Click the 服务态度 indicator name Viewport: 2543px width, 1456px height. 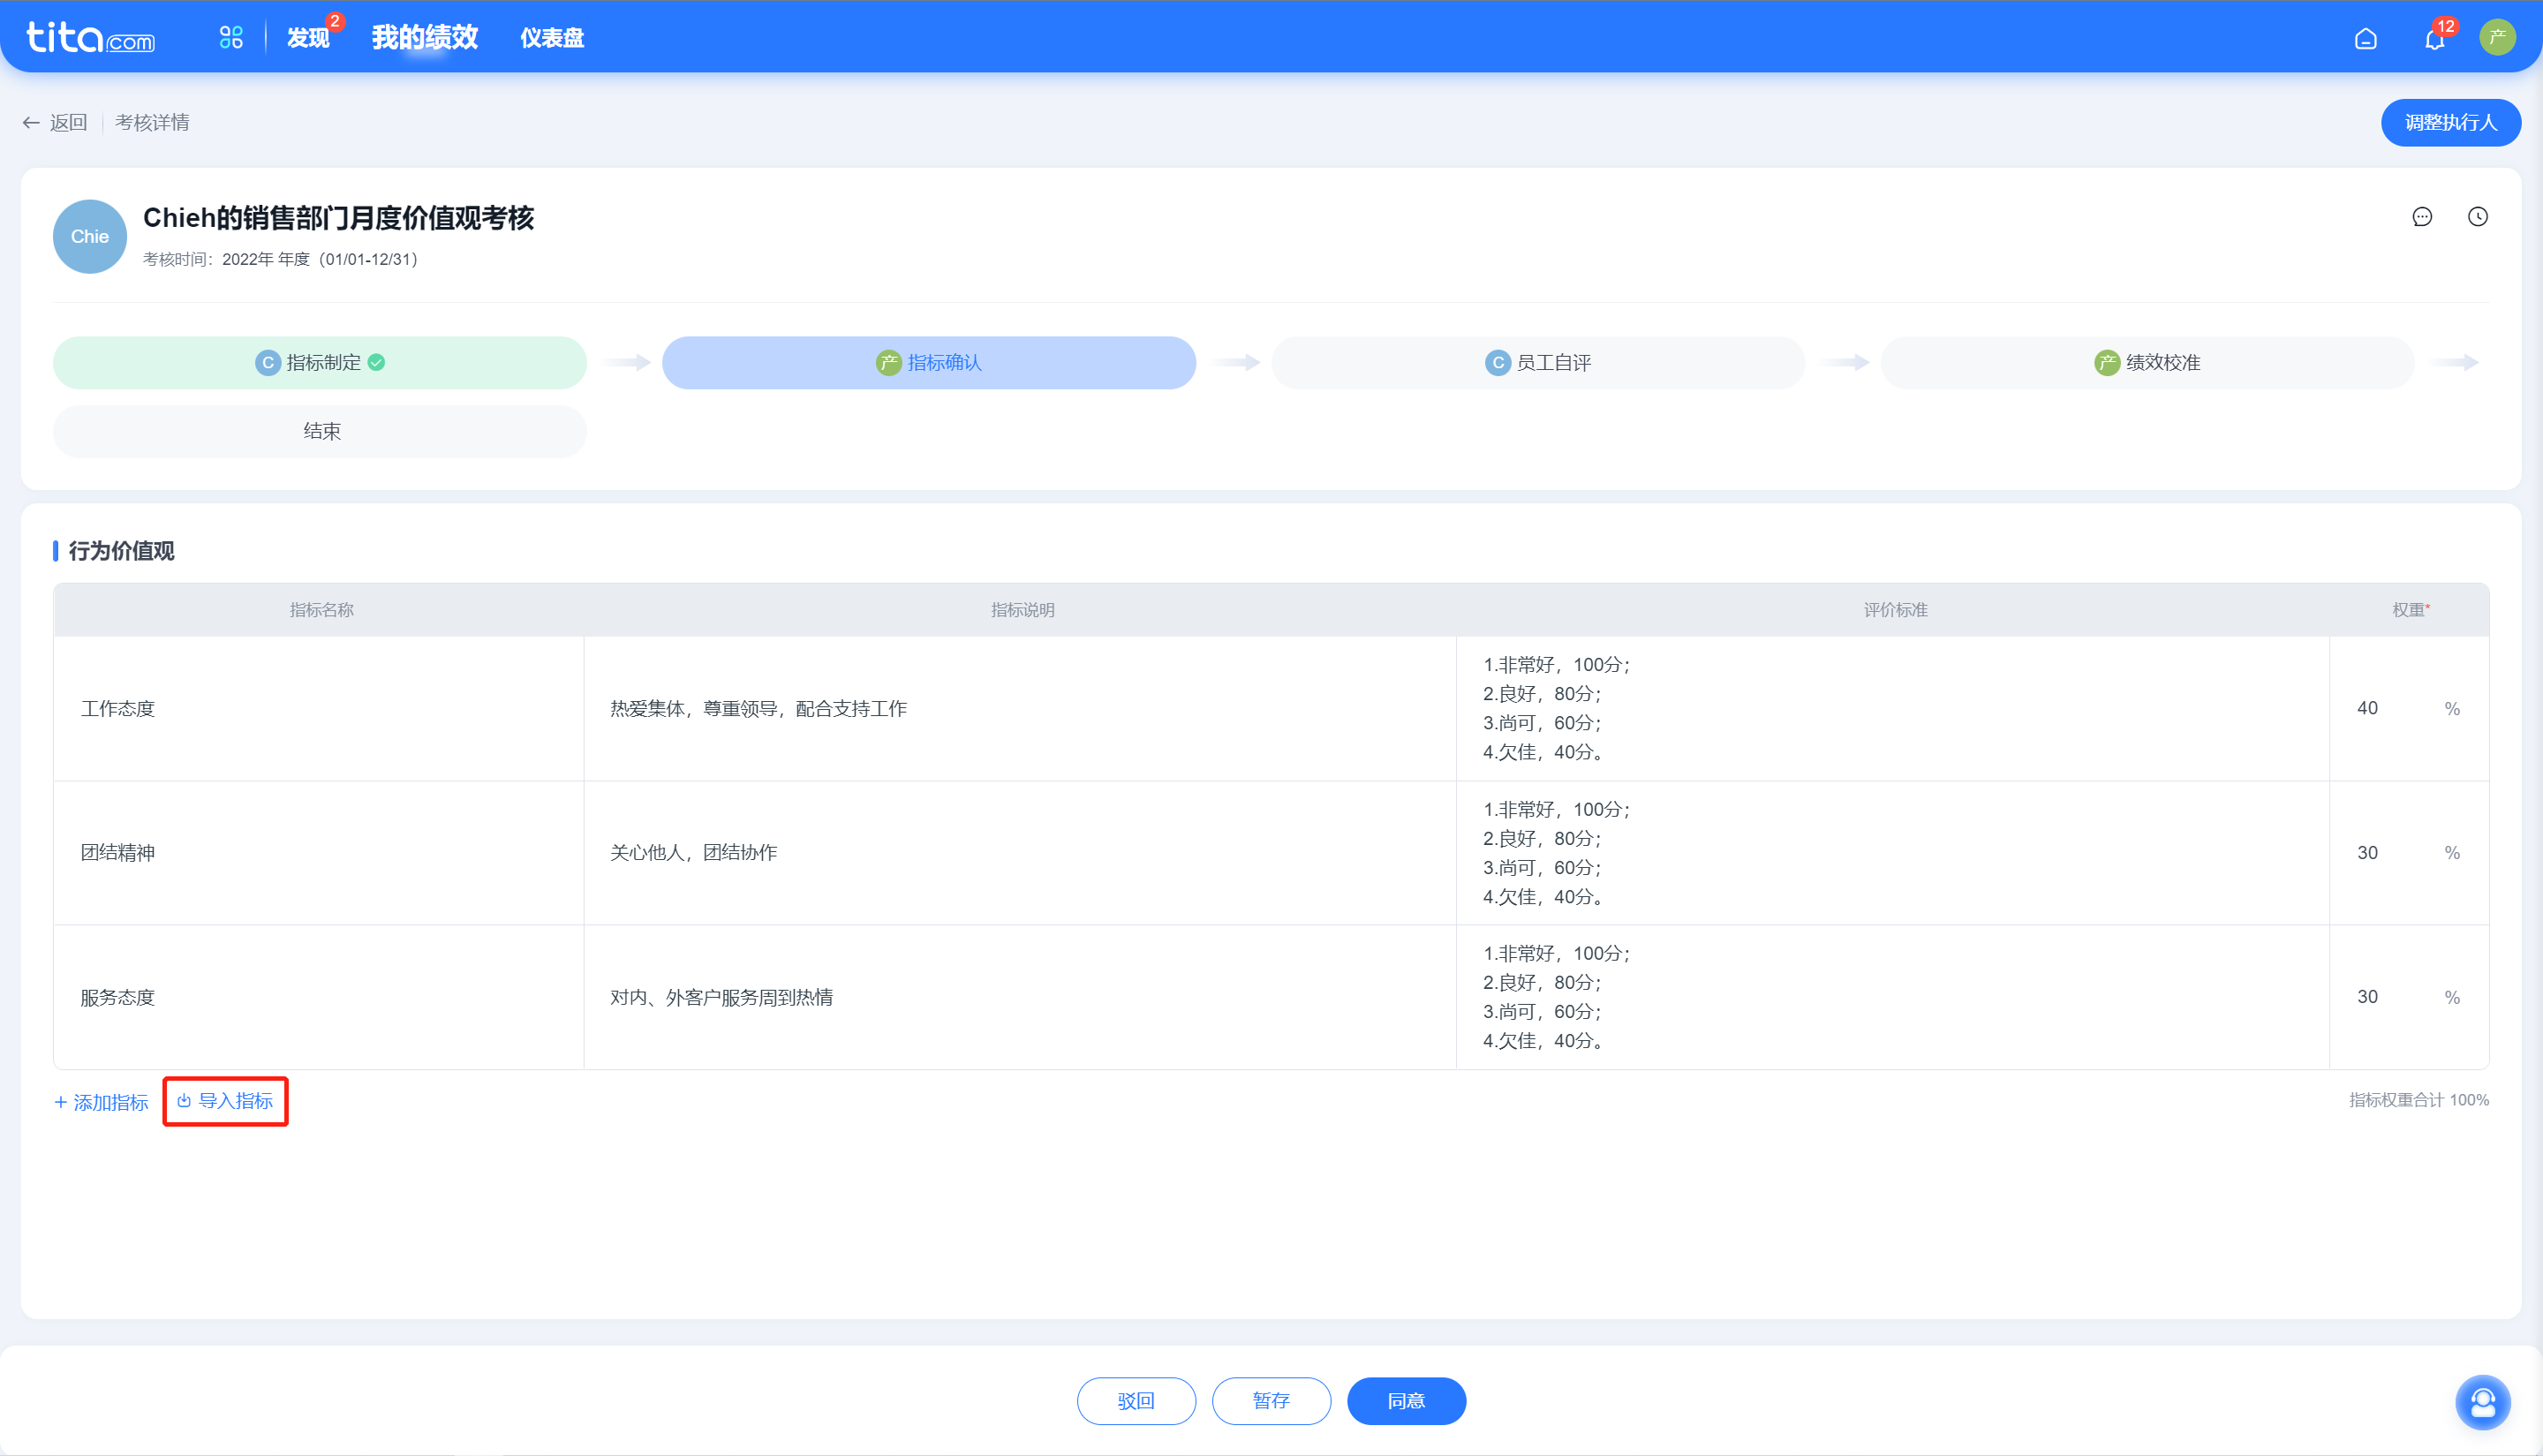click(x=118, y=998)
